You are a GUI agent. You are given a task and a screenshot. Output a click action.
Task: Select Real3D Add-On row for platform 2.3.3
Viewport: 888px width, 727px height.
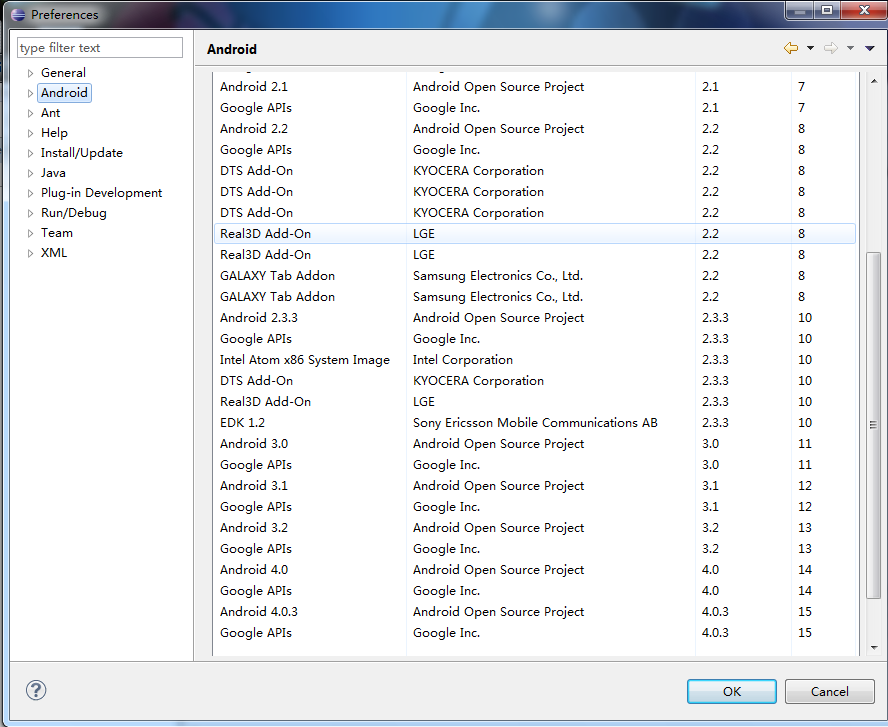click(535, 401)
